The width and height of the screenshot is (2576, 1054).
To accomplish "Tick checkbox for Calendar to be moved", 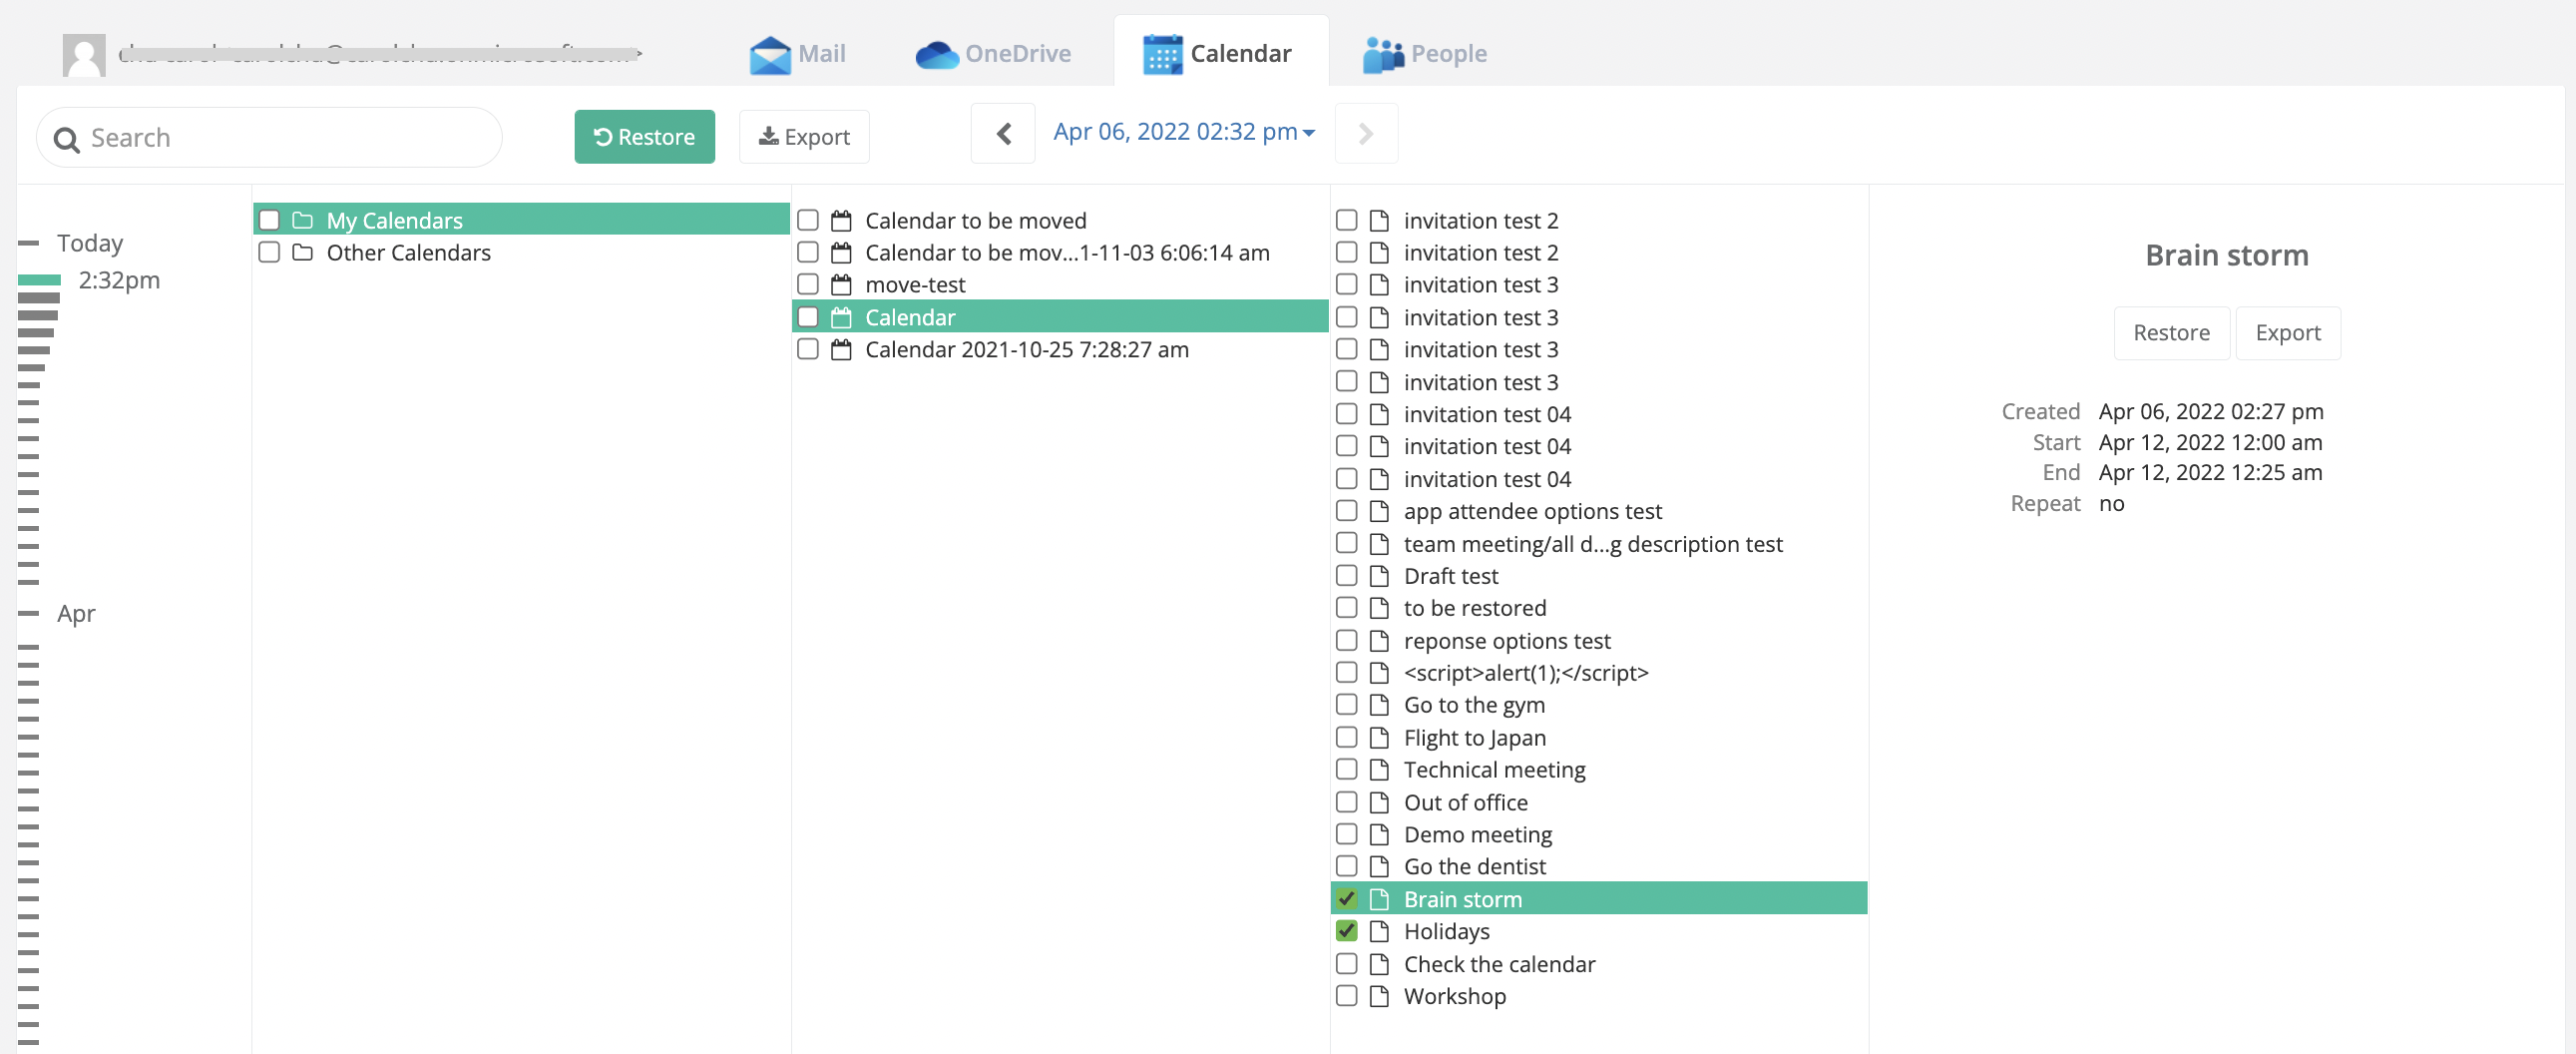I will pyautogui.click(x=808, y=220).
